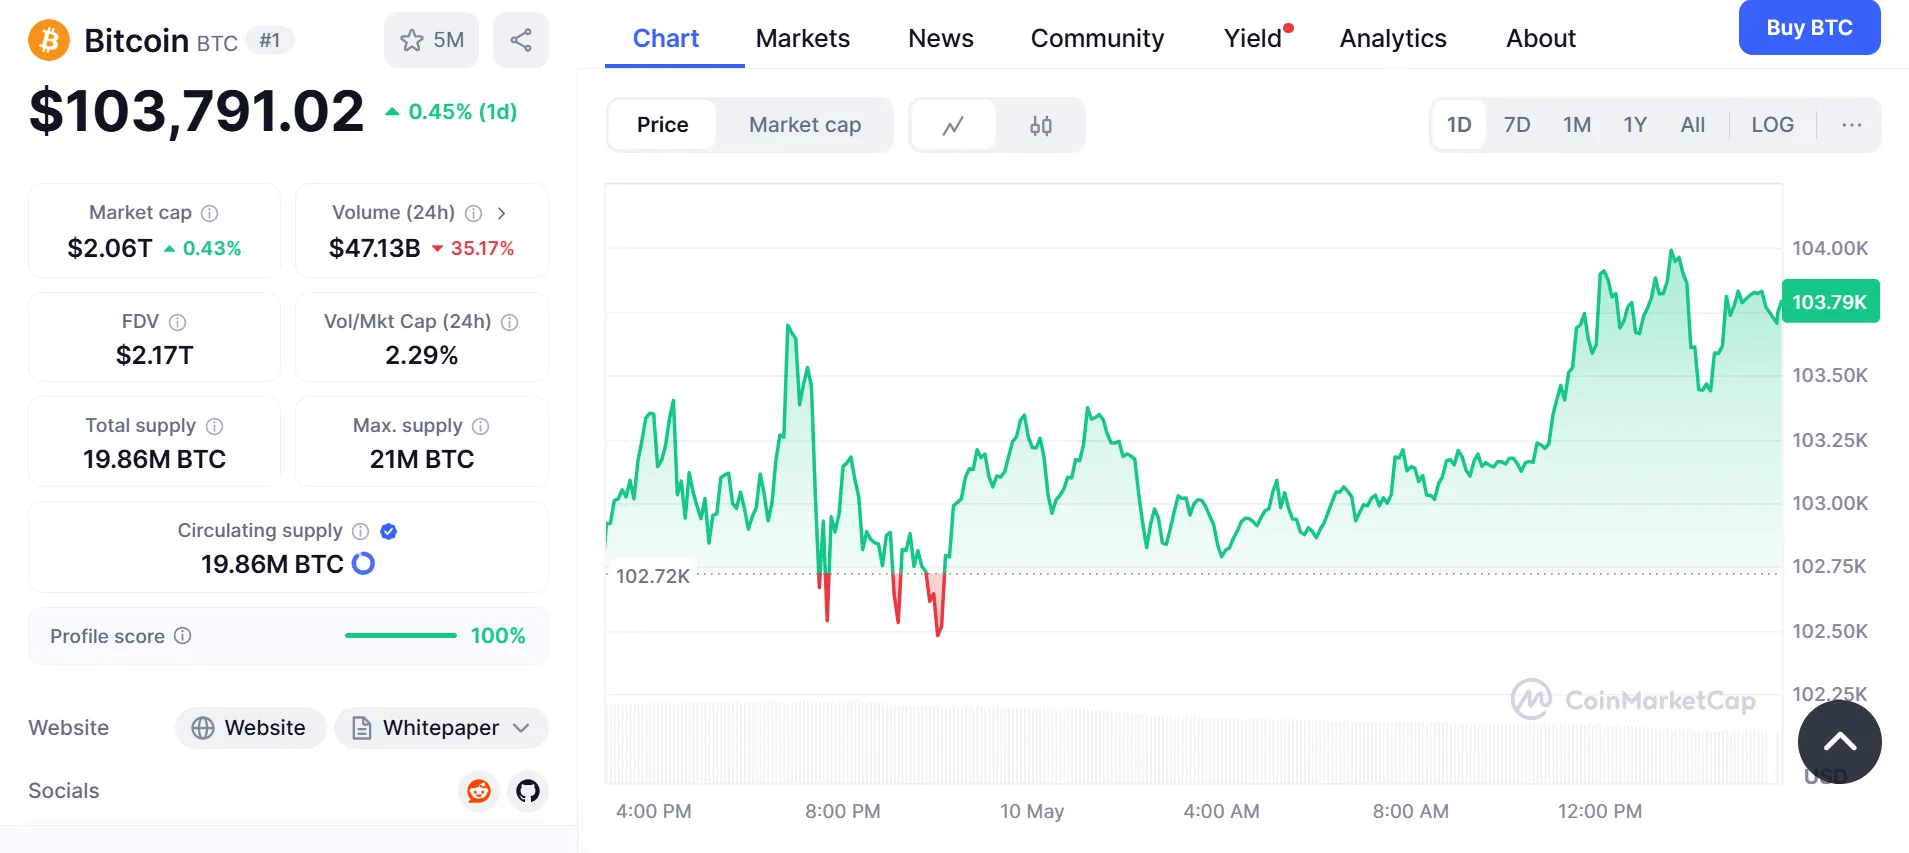Open the News tab
Screen dimensions: 1909x853
coord(941,39)
